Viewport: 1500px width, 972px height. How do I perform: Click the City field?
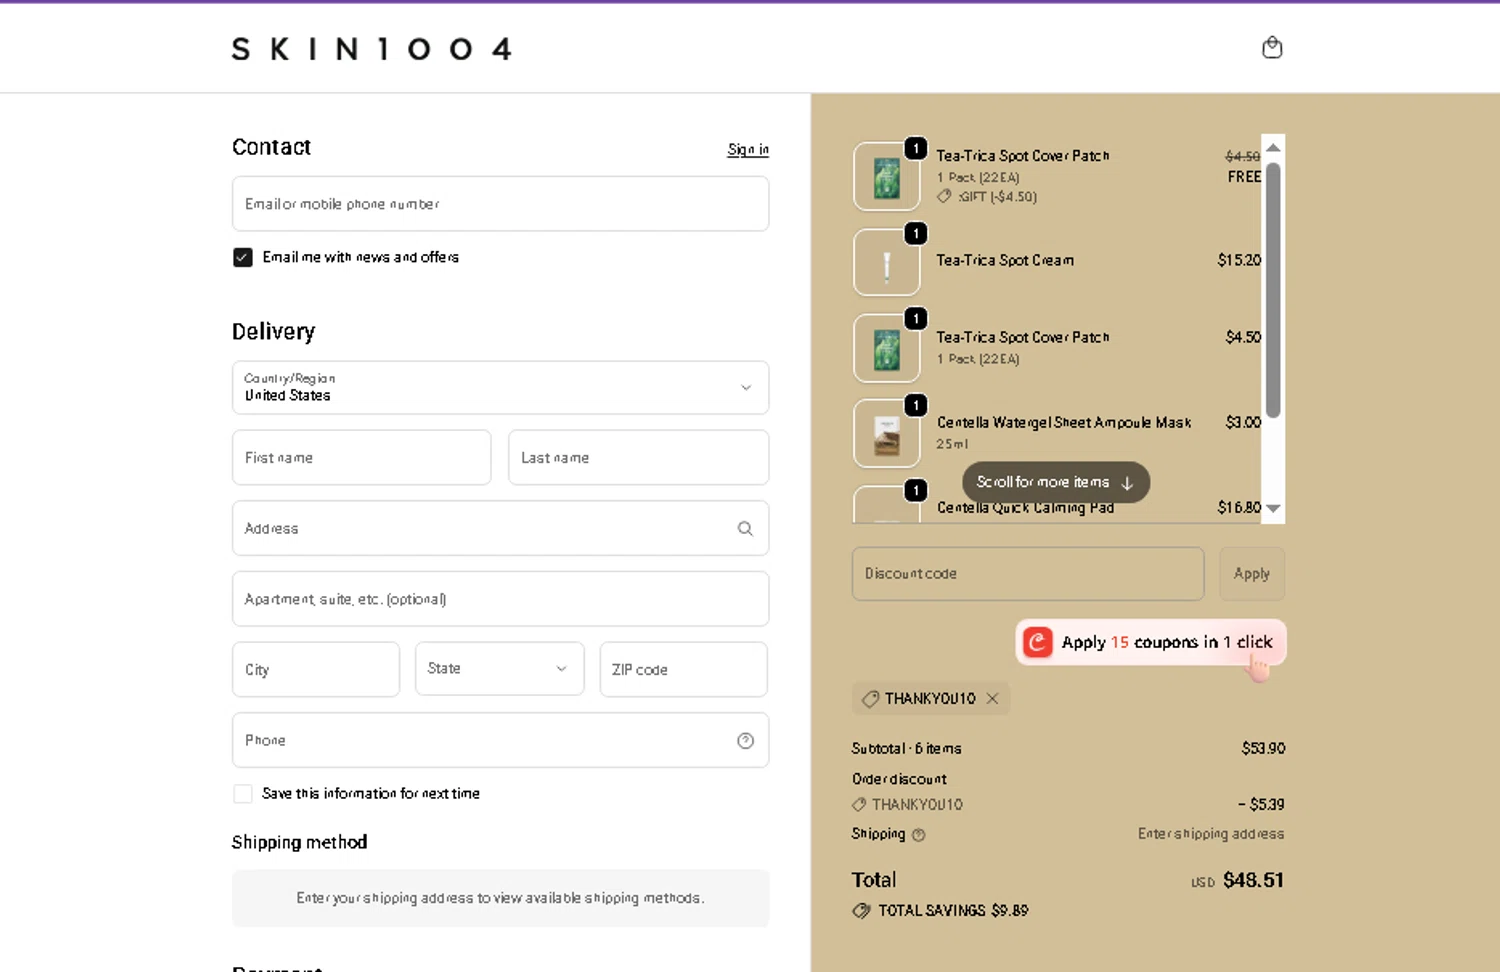pos(316,669)
